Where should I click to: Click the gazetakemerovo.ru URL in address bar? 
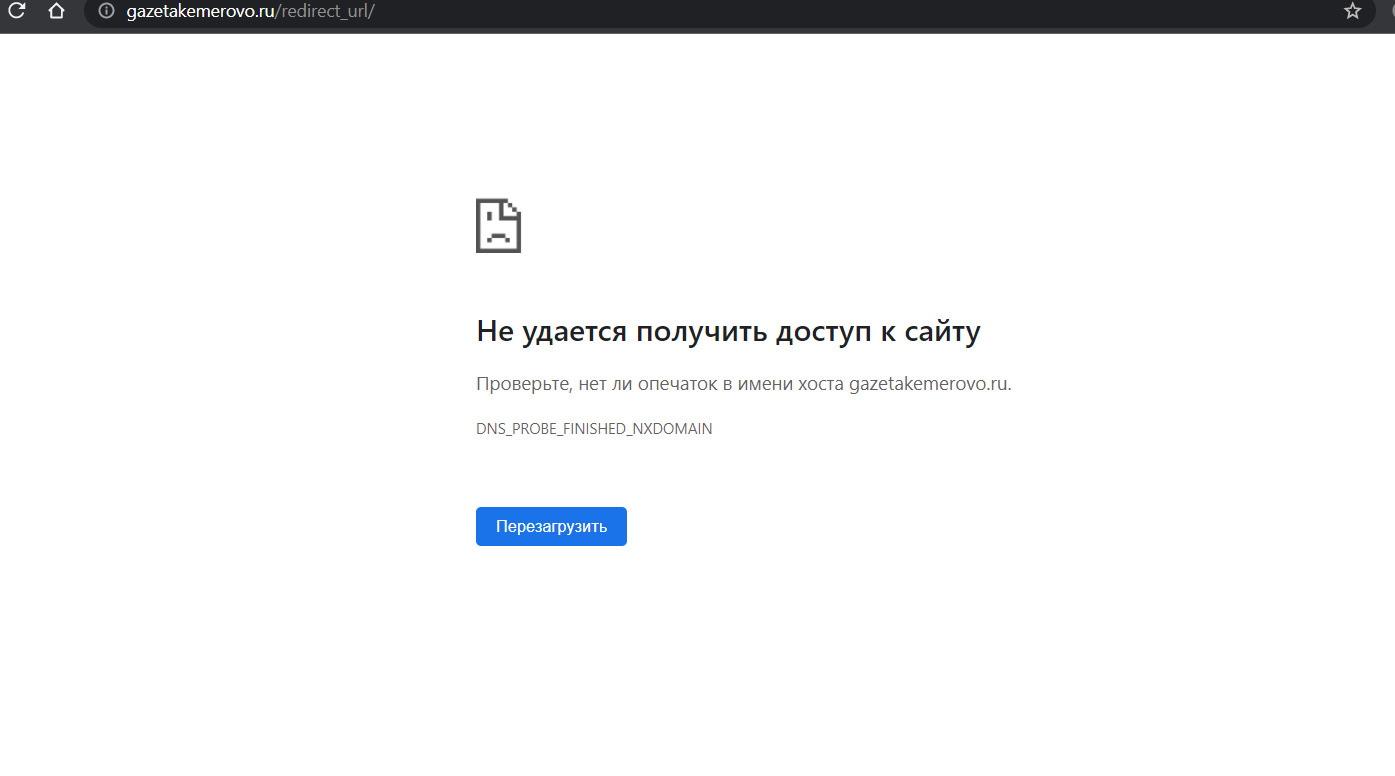click(250, 11)
